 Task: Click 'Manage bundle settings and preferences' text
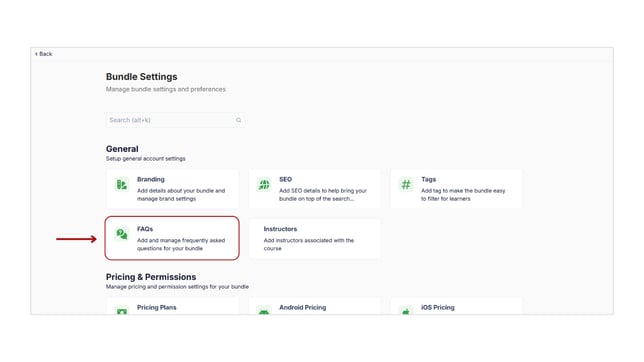pos(166,89)
